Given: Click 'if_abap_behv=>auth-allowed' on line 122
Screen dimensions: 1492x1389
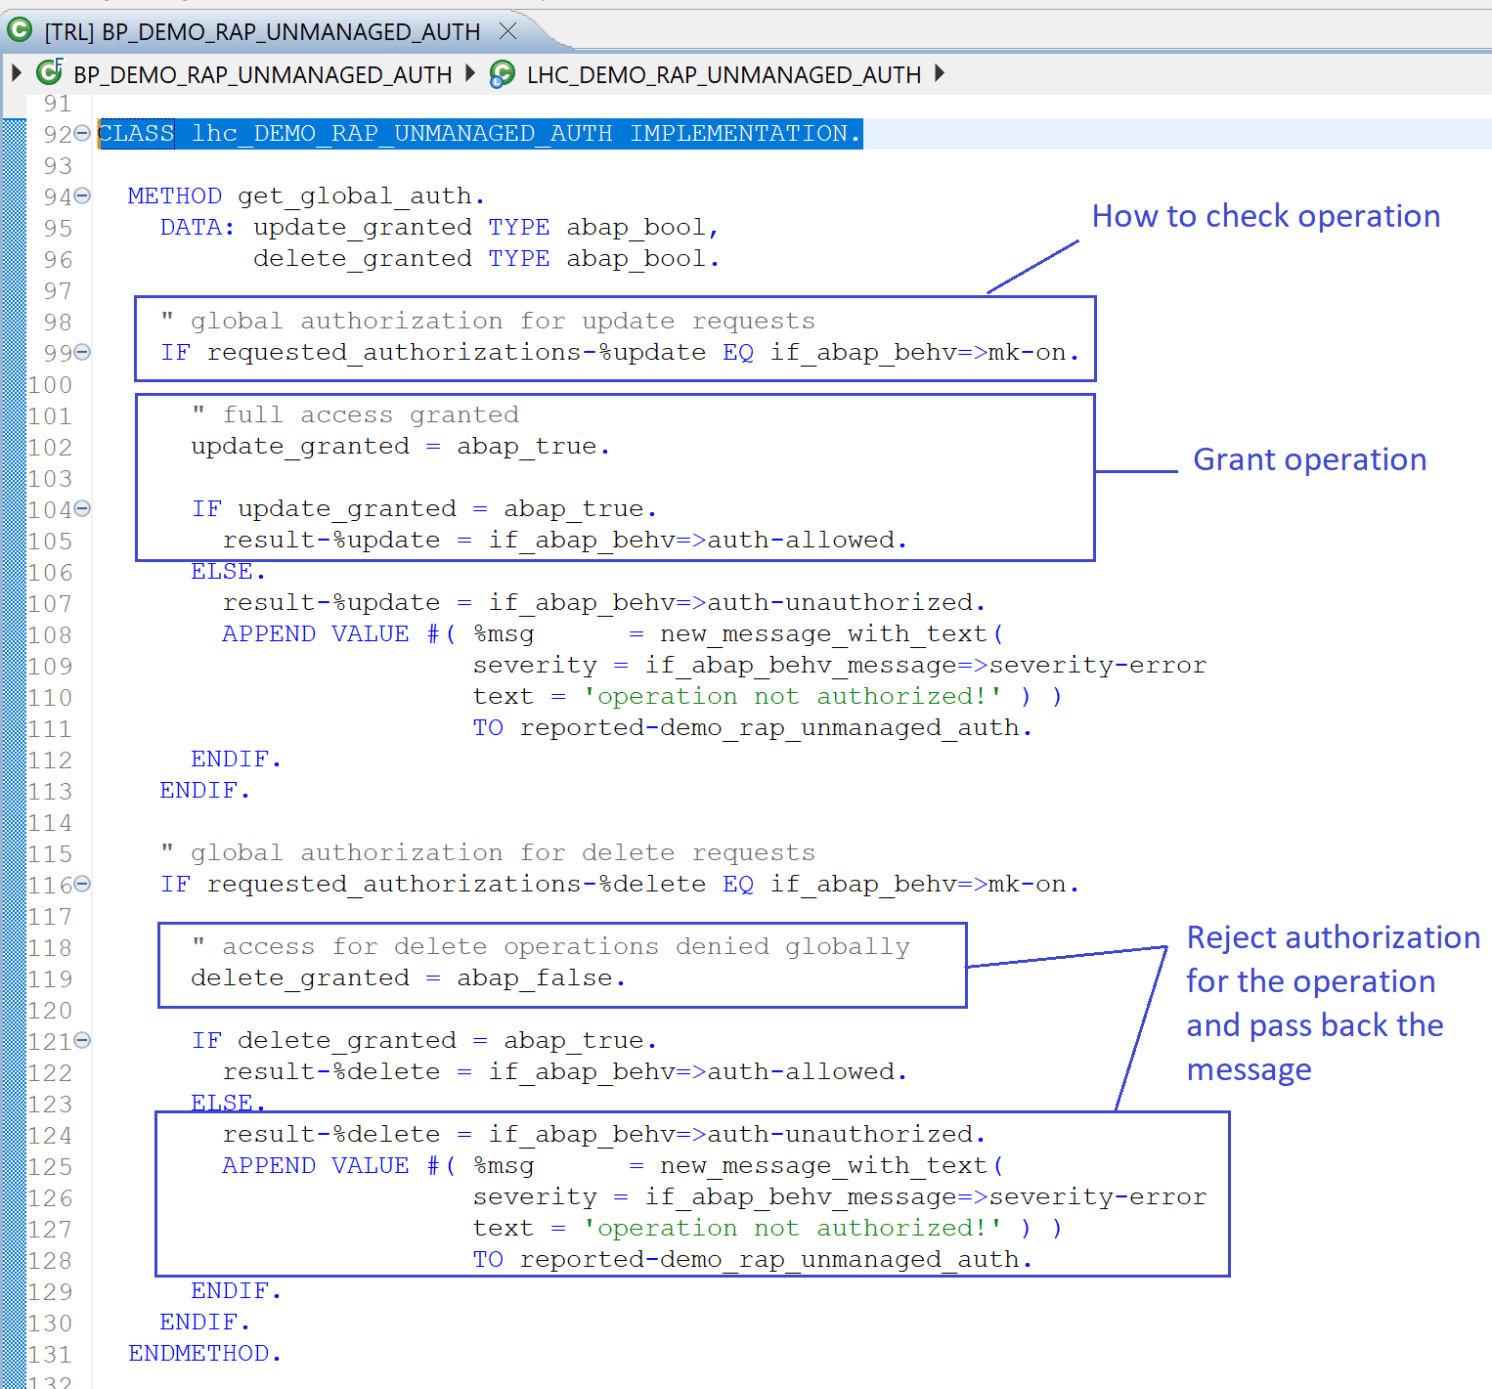Looking at the screenshot, I should 691,1072.
